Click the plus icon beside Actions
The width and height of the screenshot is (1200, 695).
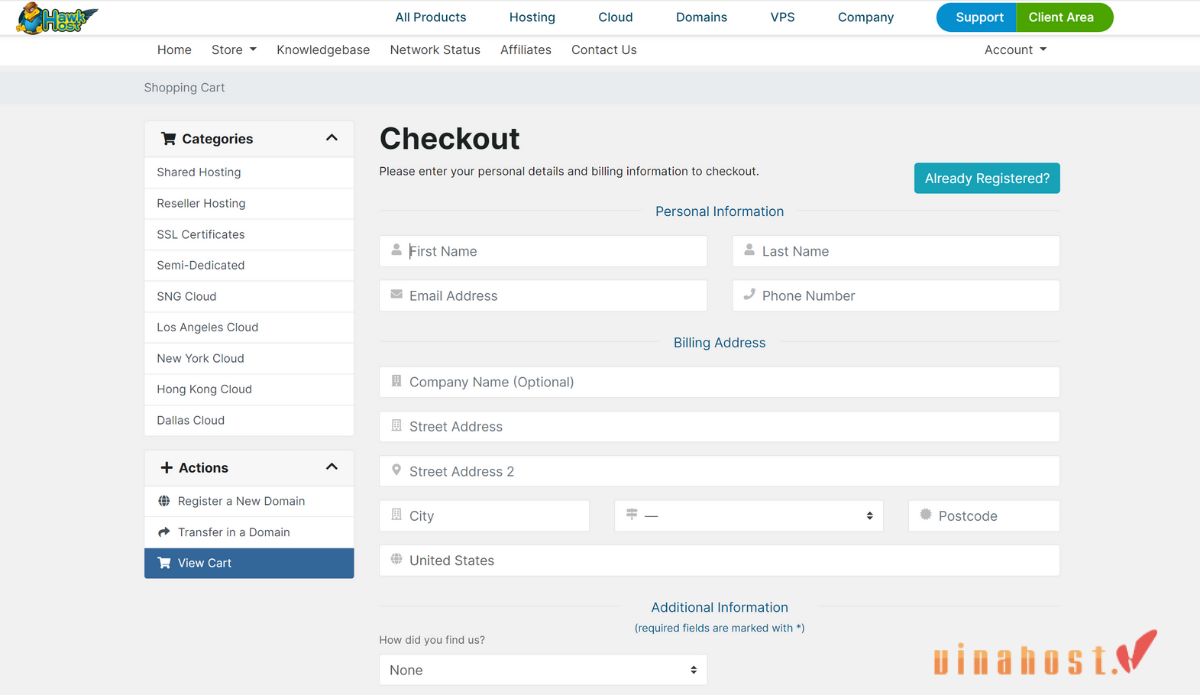(166, 468)
